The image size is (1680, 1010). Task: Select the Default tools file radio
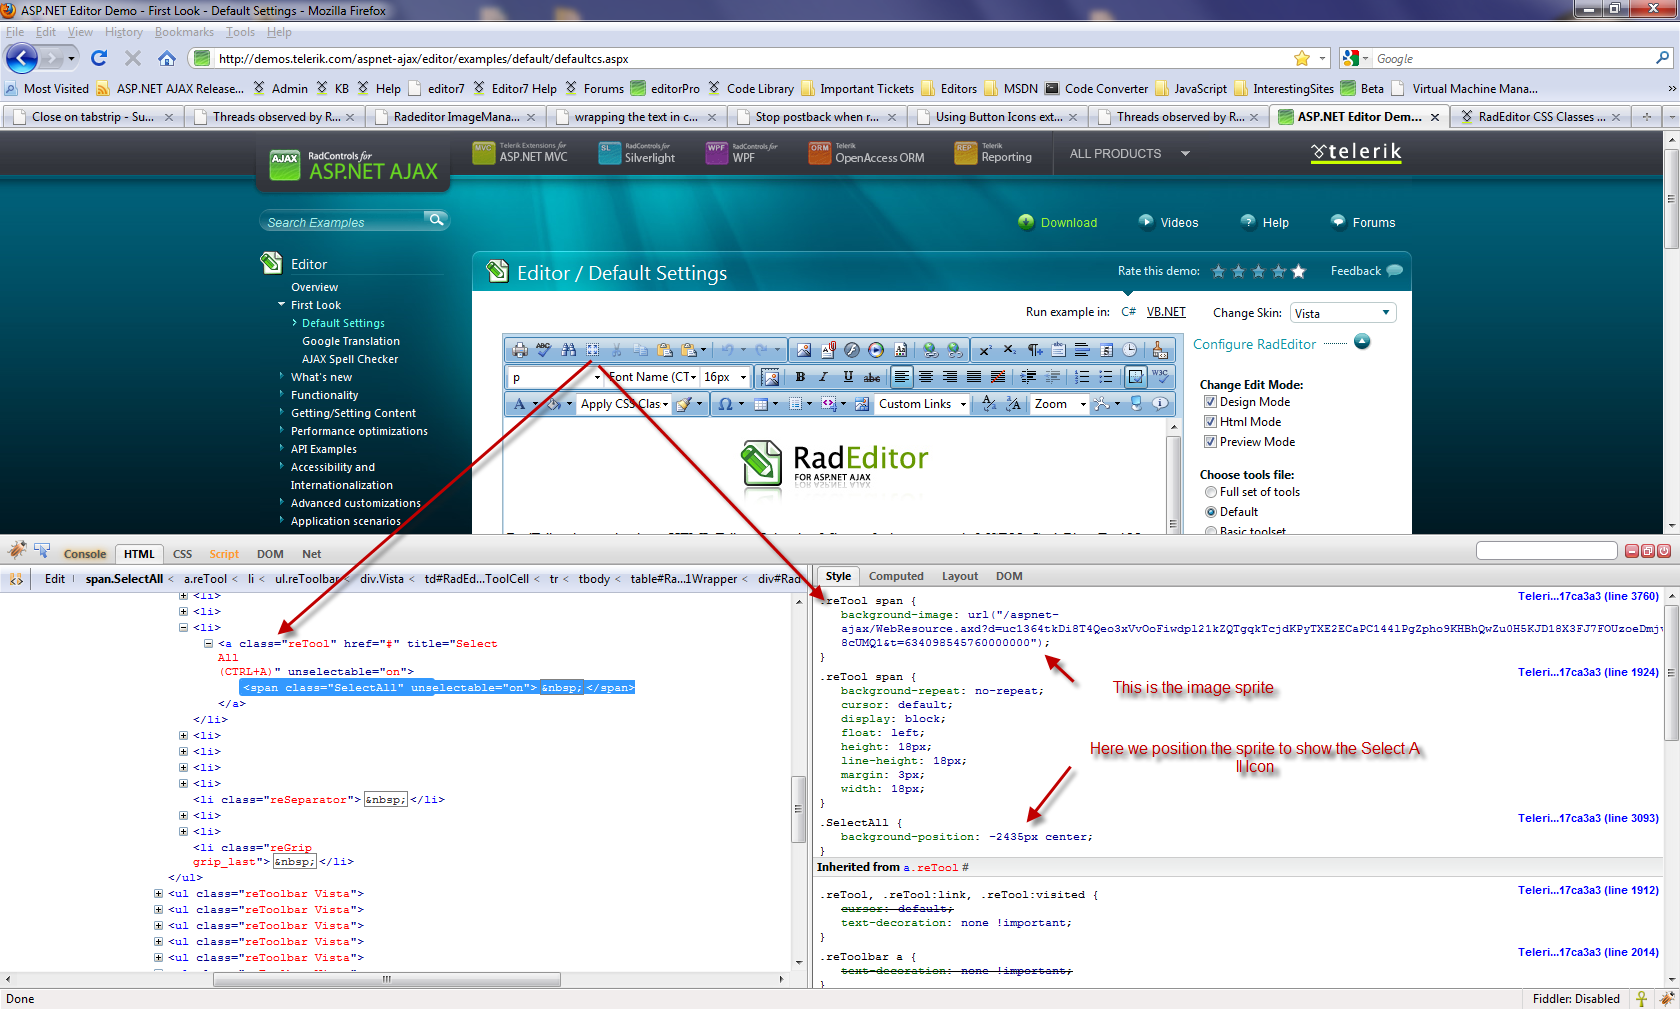click(x=1211, y=512)
